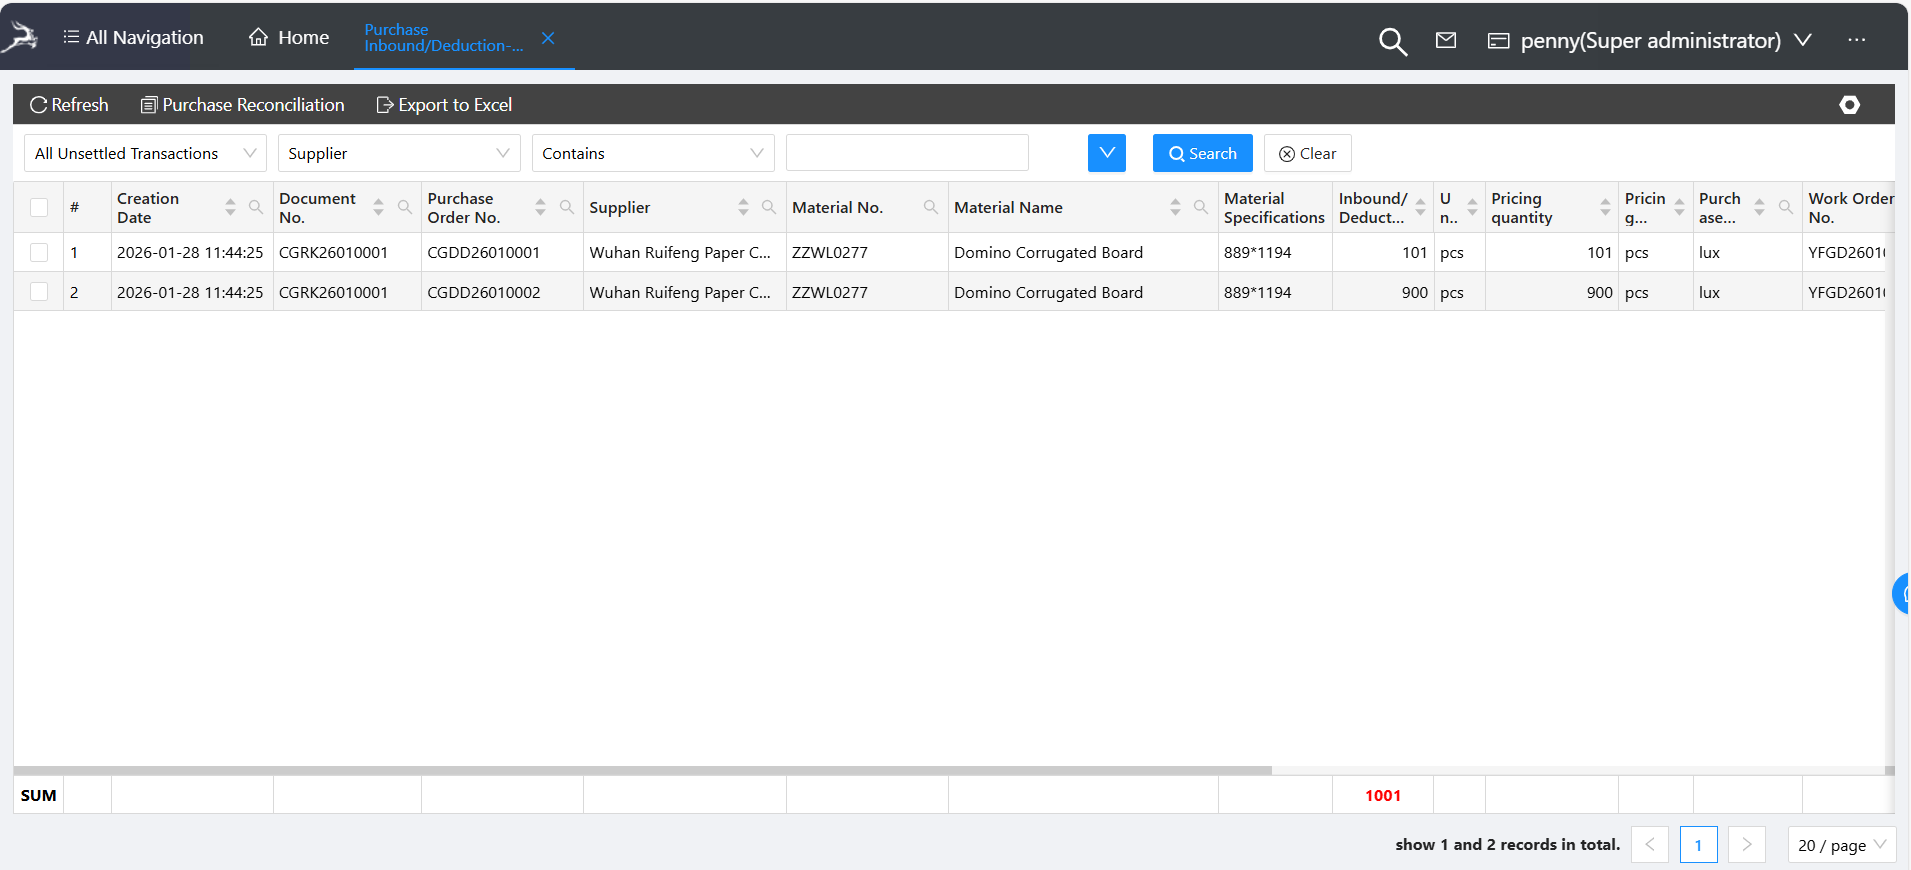
Task: Tick the checkbox for row 2
Action: (x=39, y=292)
